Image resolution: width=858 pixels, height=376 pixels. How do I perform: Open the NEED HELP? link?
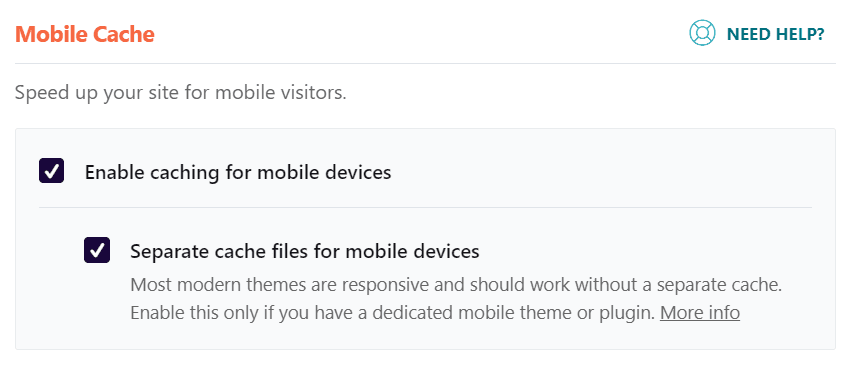(x=757, y=33)
